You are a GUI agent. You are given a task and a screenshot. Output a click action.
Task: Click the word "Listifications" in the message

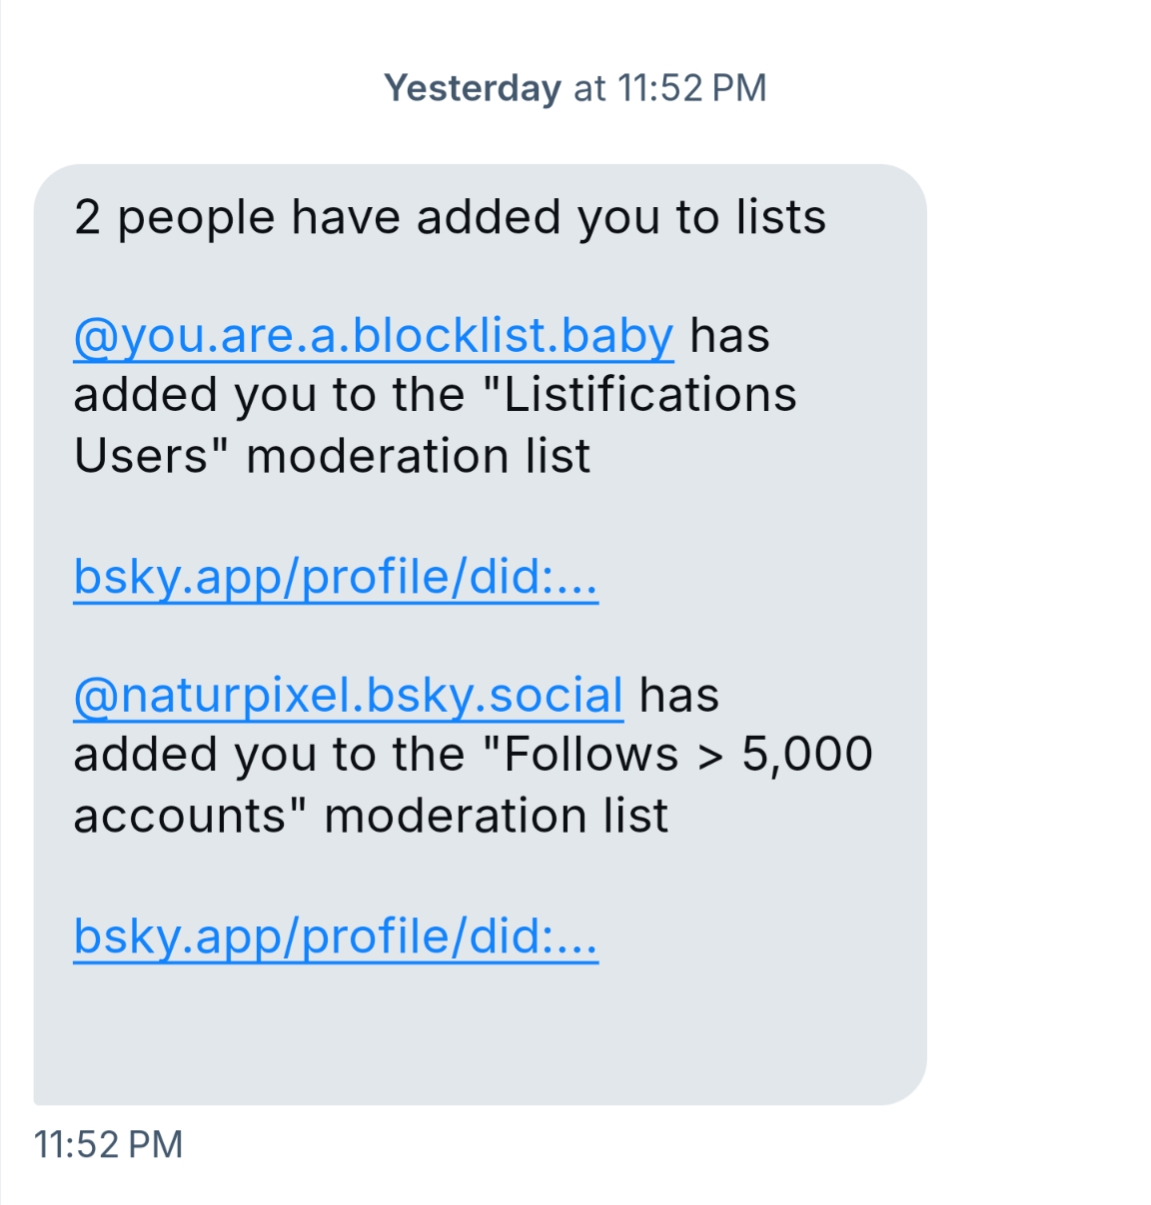coord(650,395)
